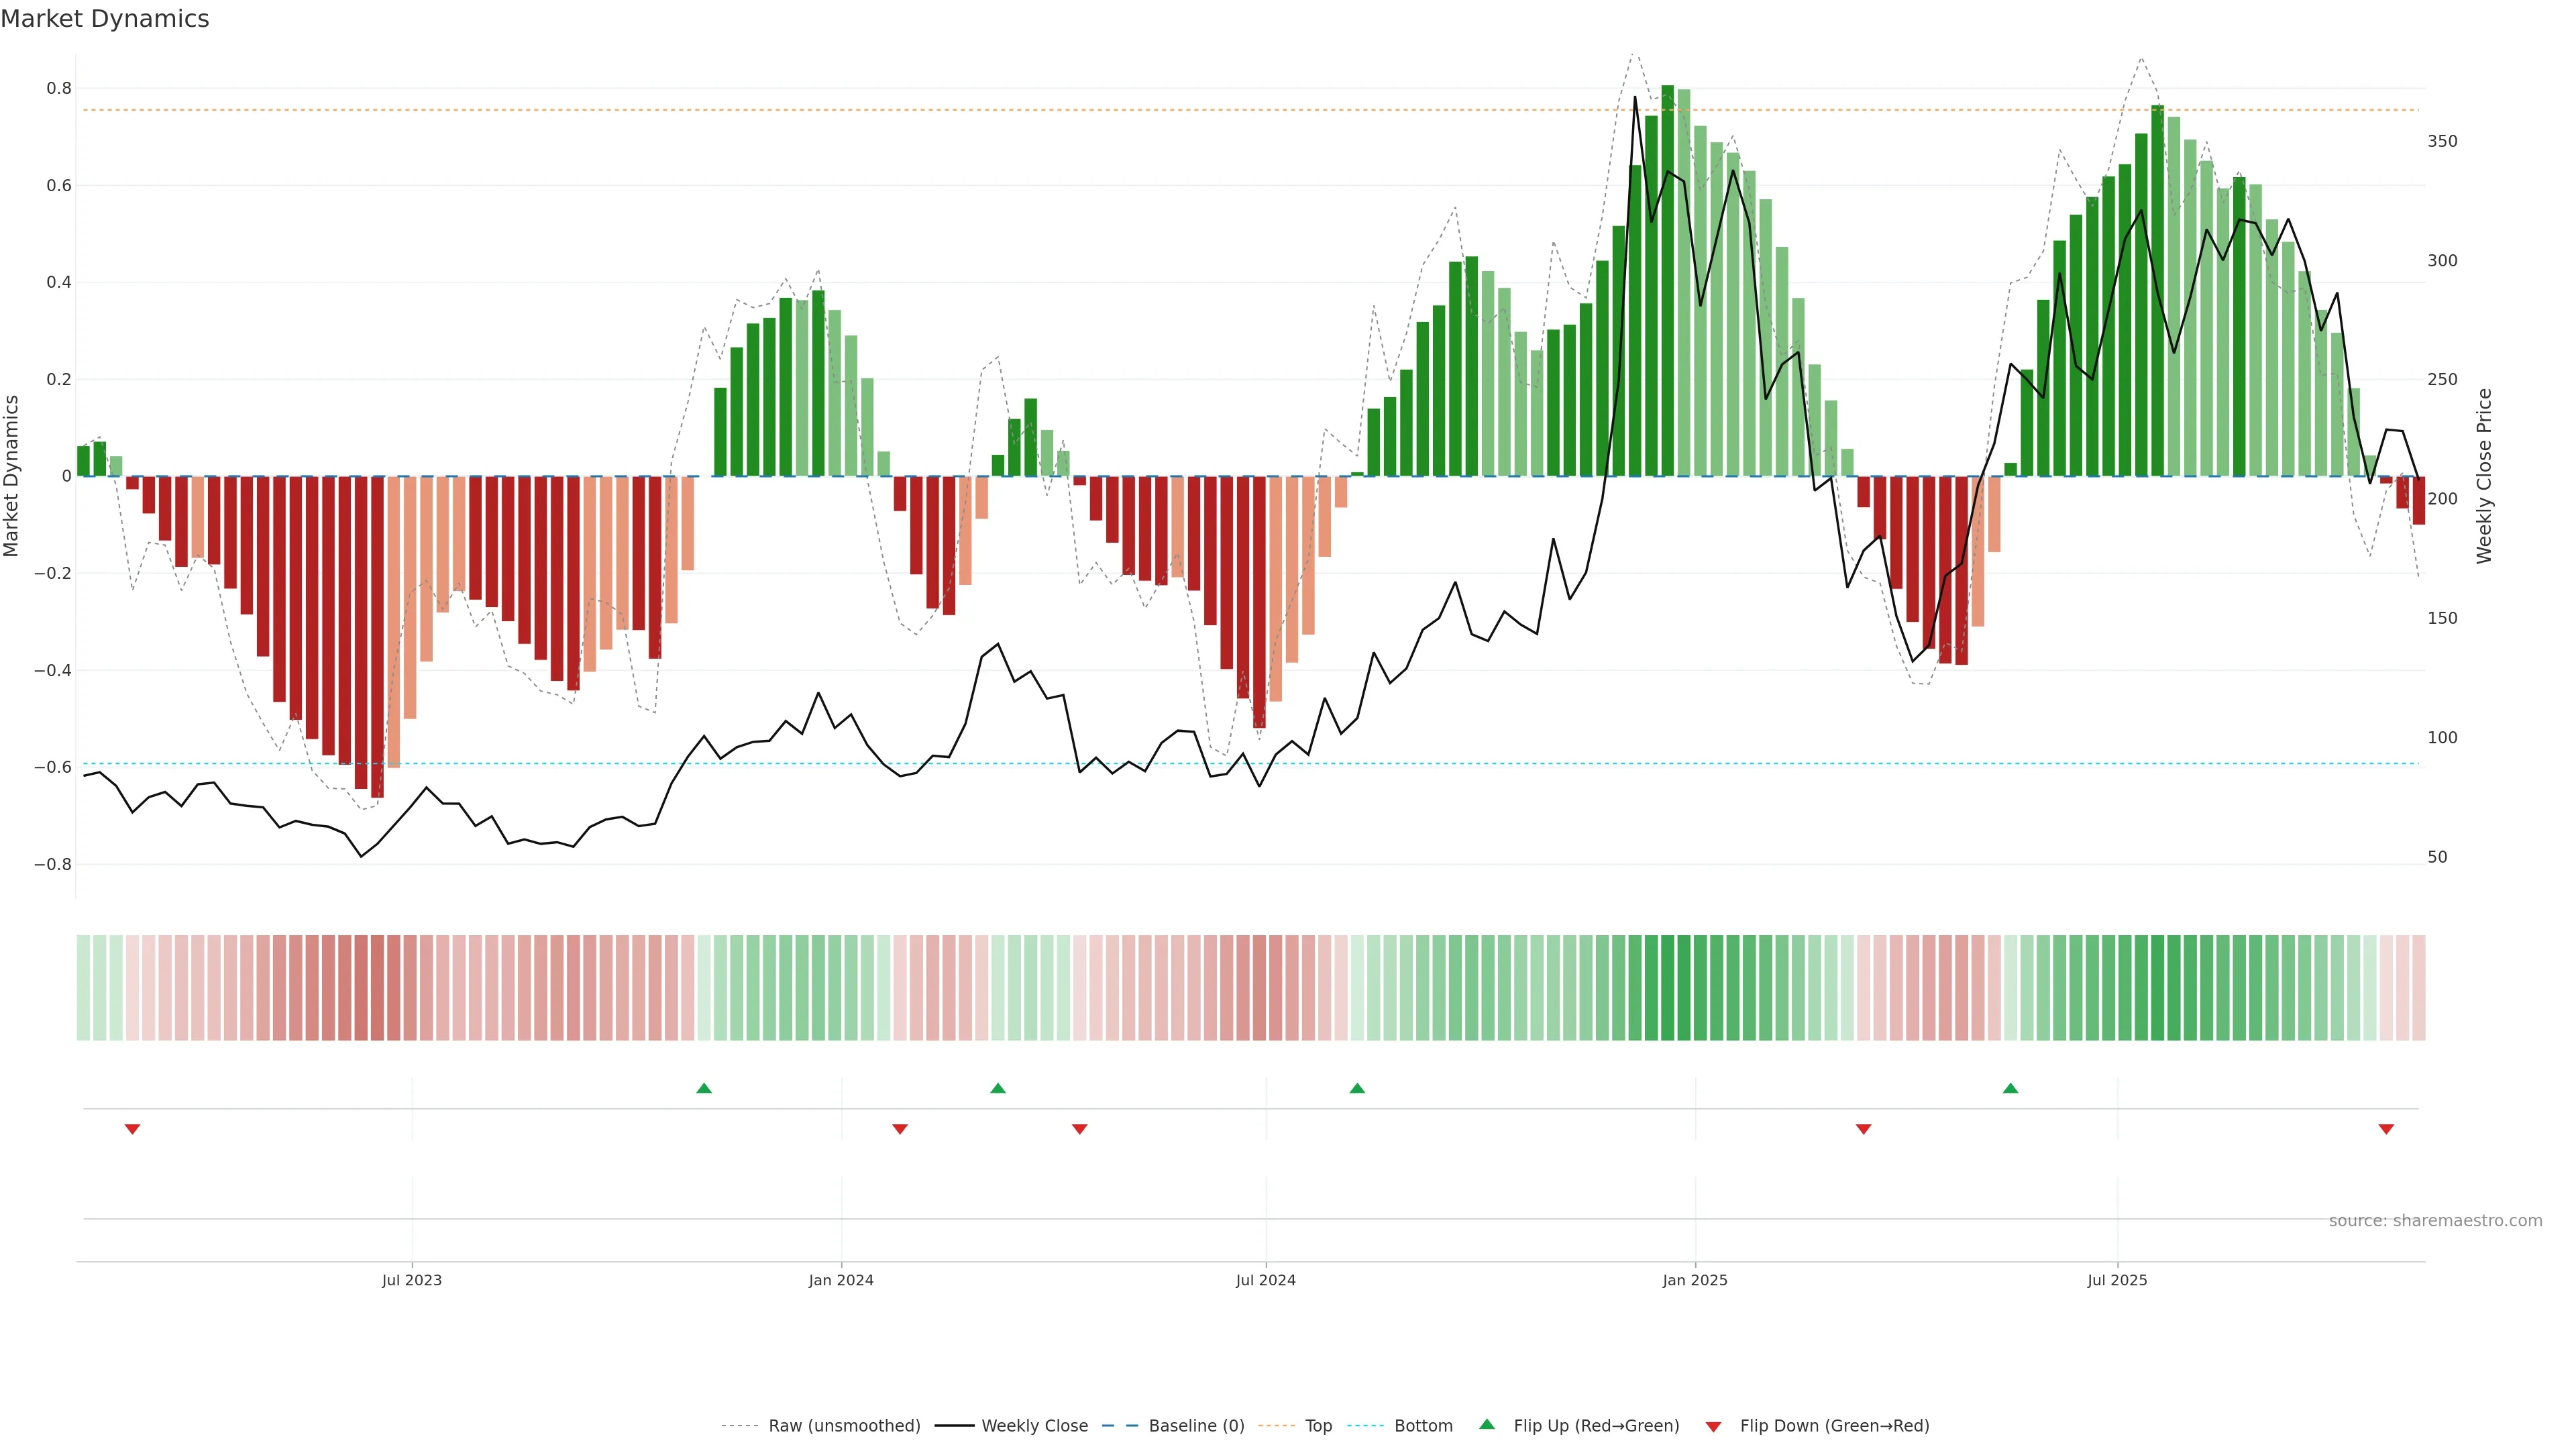Click the Flip Up marker after Jul 2024

click(x=1357, y=1088)
